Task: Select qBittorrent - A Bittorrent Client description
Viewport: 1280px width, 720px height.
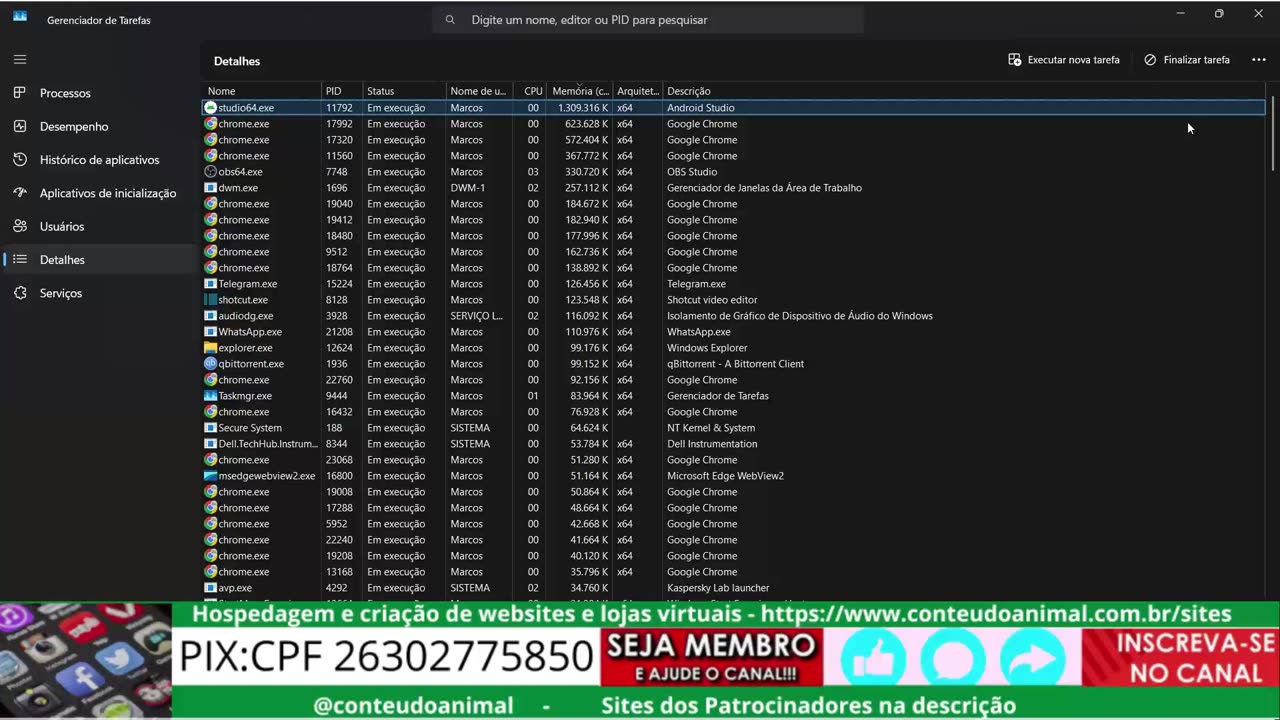Action: [x=735, y=364]
